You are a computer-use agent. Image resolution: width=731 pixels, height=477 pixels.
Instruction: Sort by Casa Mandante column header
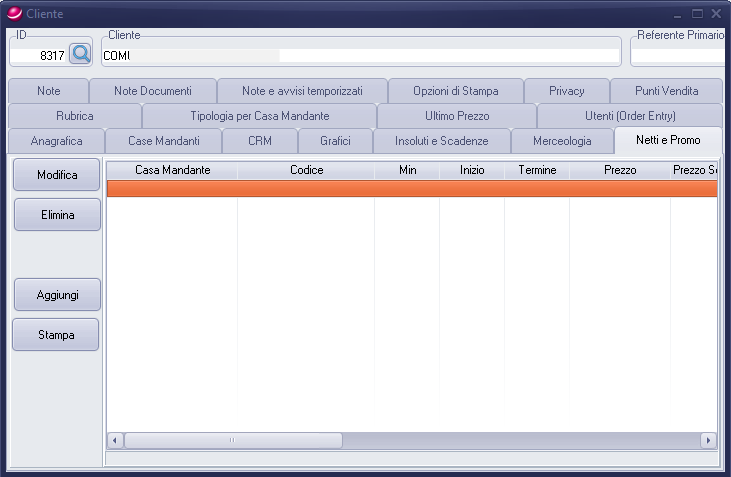[172, 170]
